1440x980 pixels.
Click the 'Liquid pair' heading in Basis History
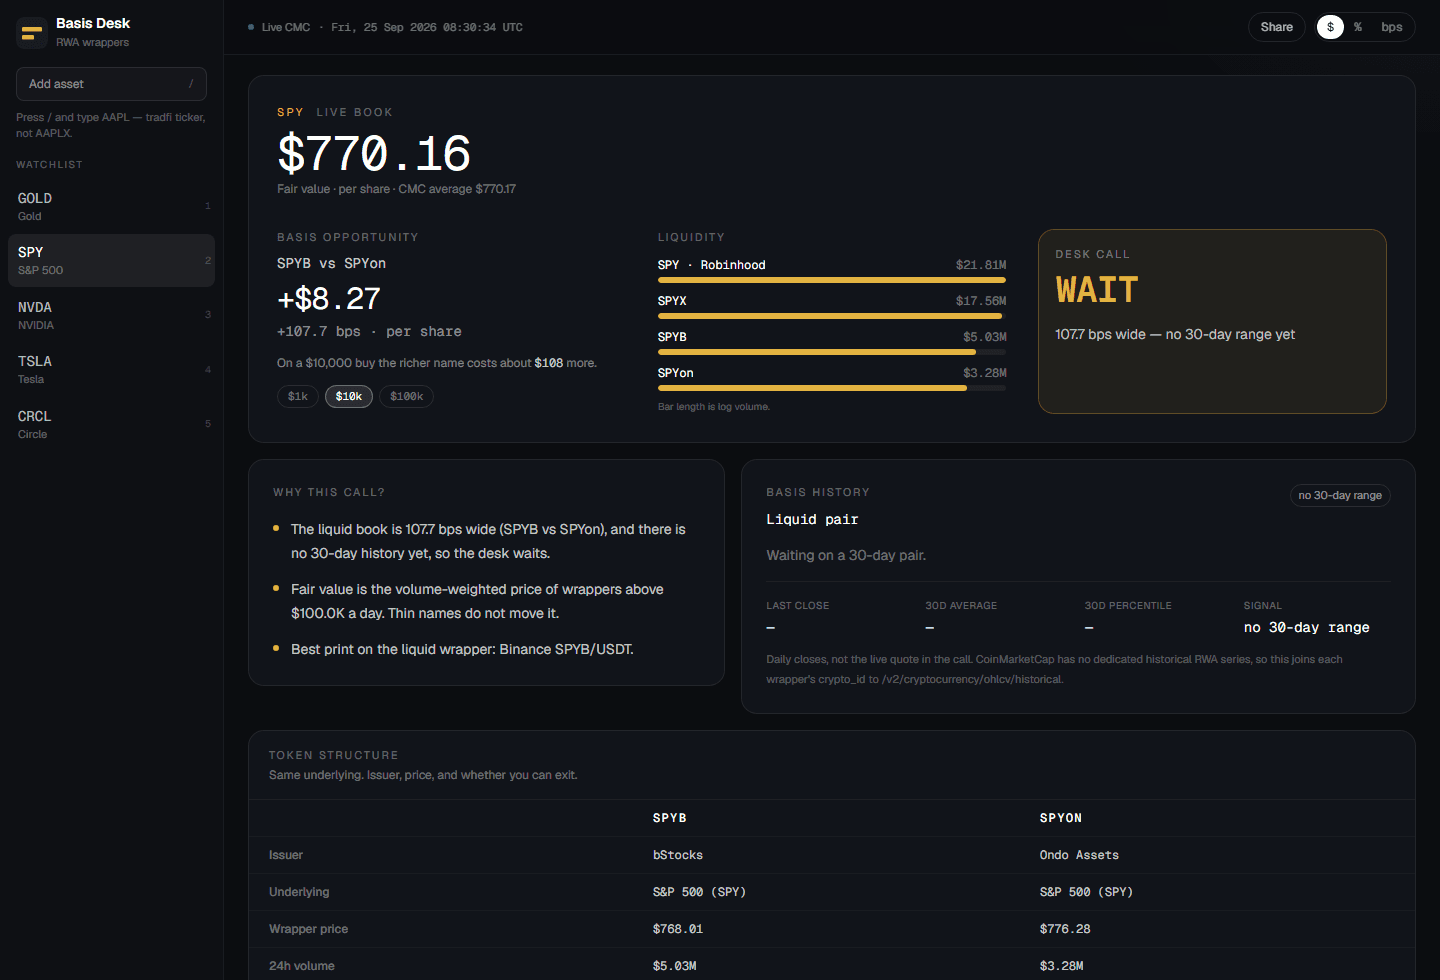[812, 520]
